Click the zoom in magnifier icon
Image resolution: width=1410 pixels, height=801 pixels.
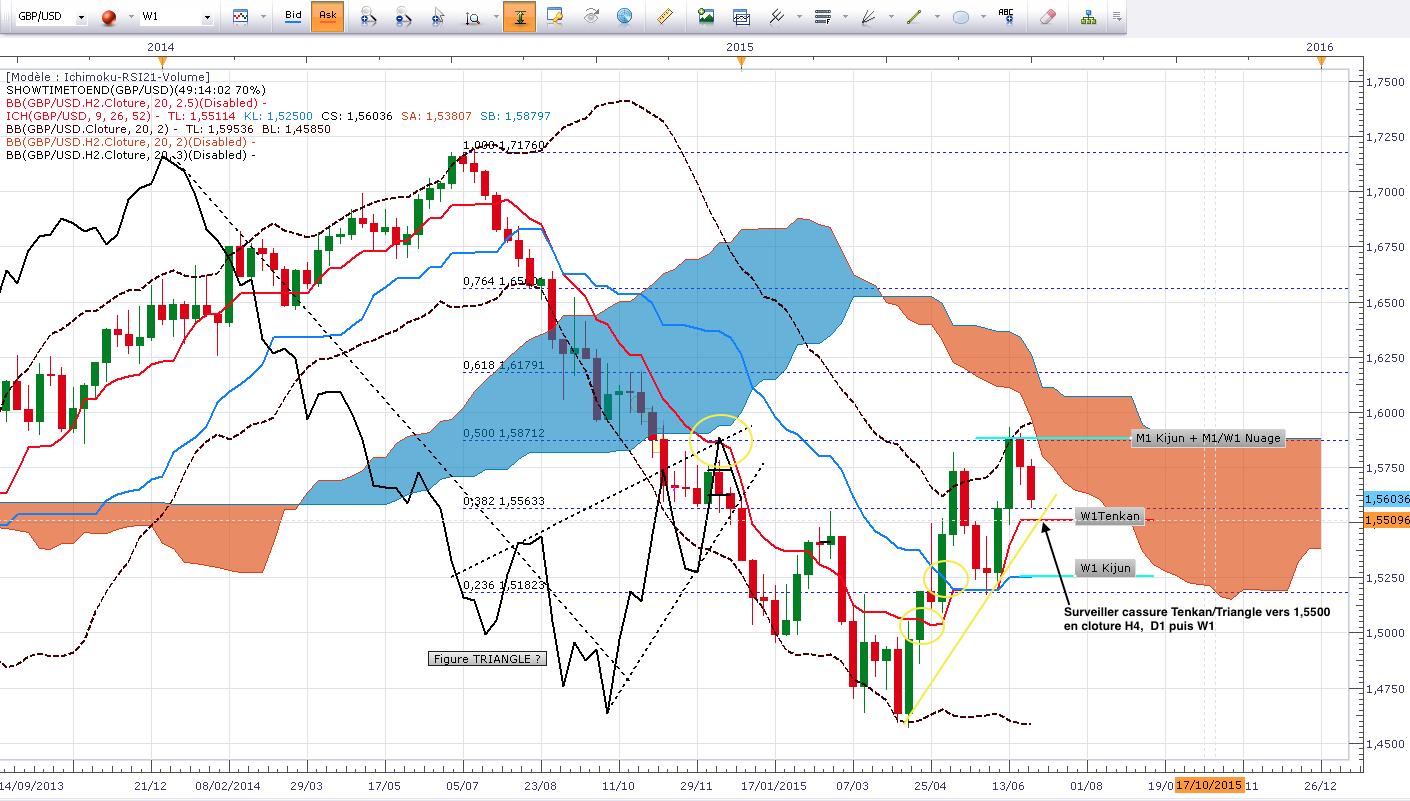pyautogui.click(x=367, y=17)
